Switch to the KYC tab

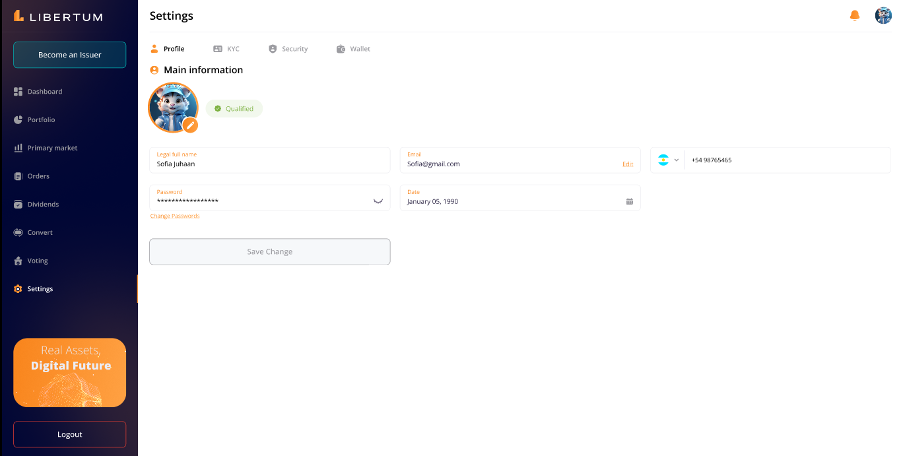click(226, 49)
